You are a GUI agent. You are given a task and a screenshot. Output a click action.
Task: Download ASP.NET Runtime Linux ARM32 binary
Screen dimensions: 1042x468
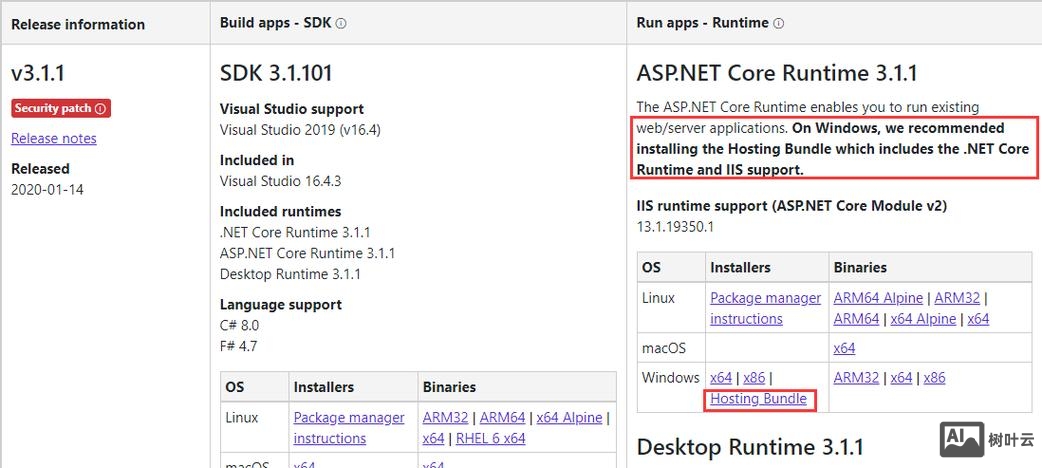(x=957, y=298)
